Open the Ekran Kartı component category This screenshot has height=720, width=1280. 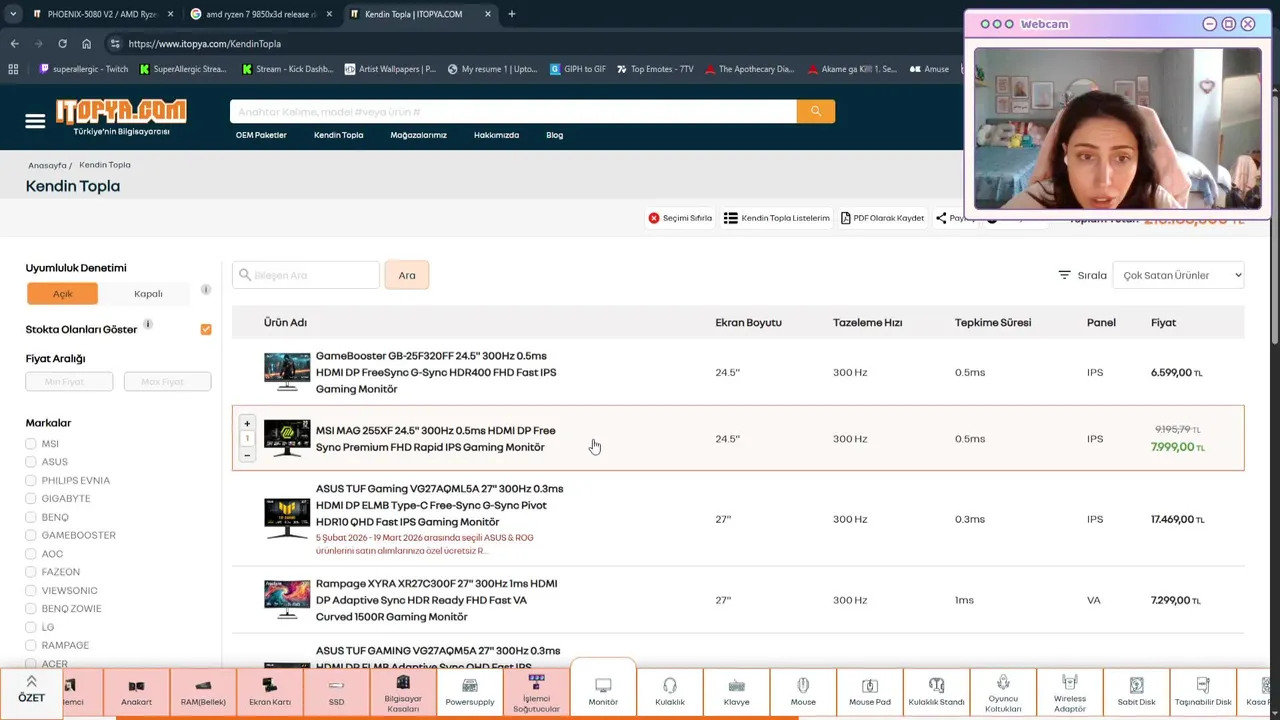pos(270,692)
